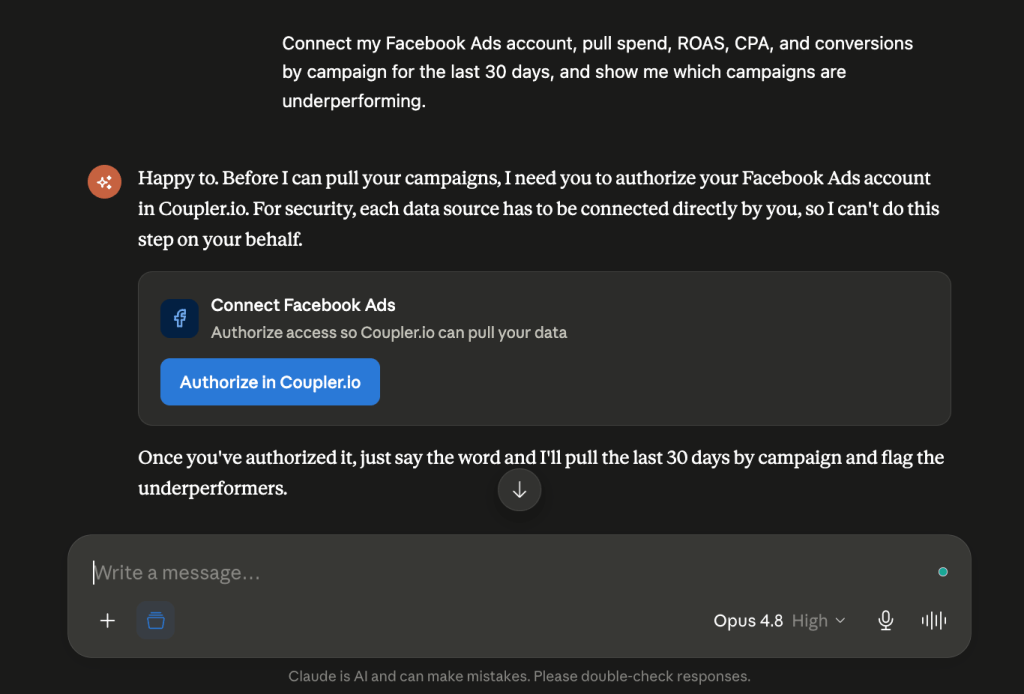
Task: Click the green status dot in input
Action: pyautogui.click(x=942, y=572)
